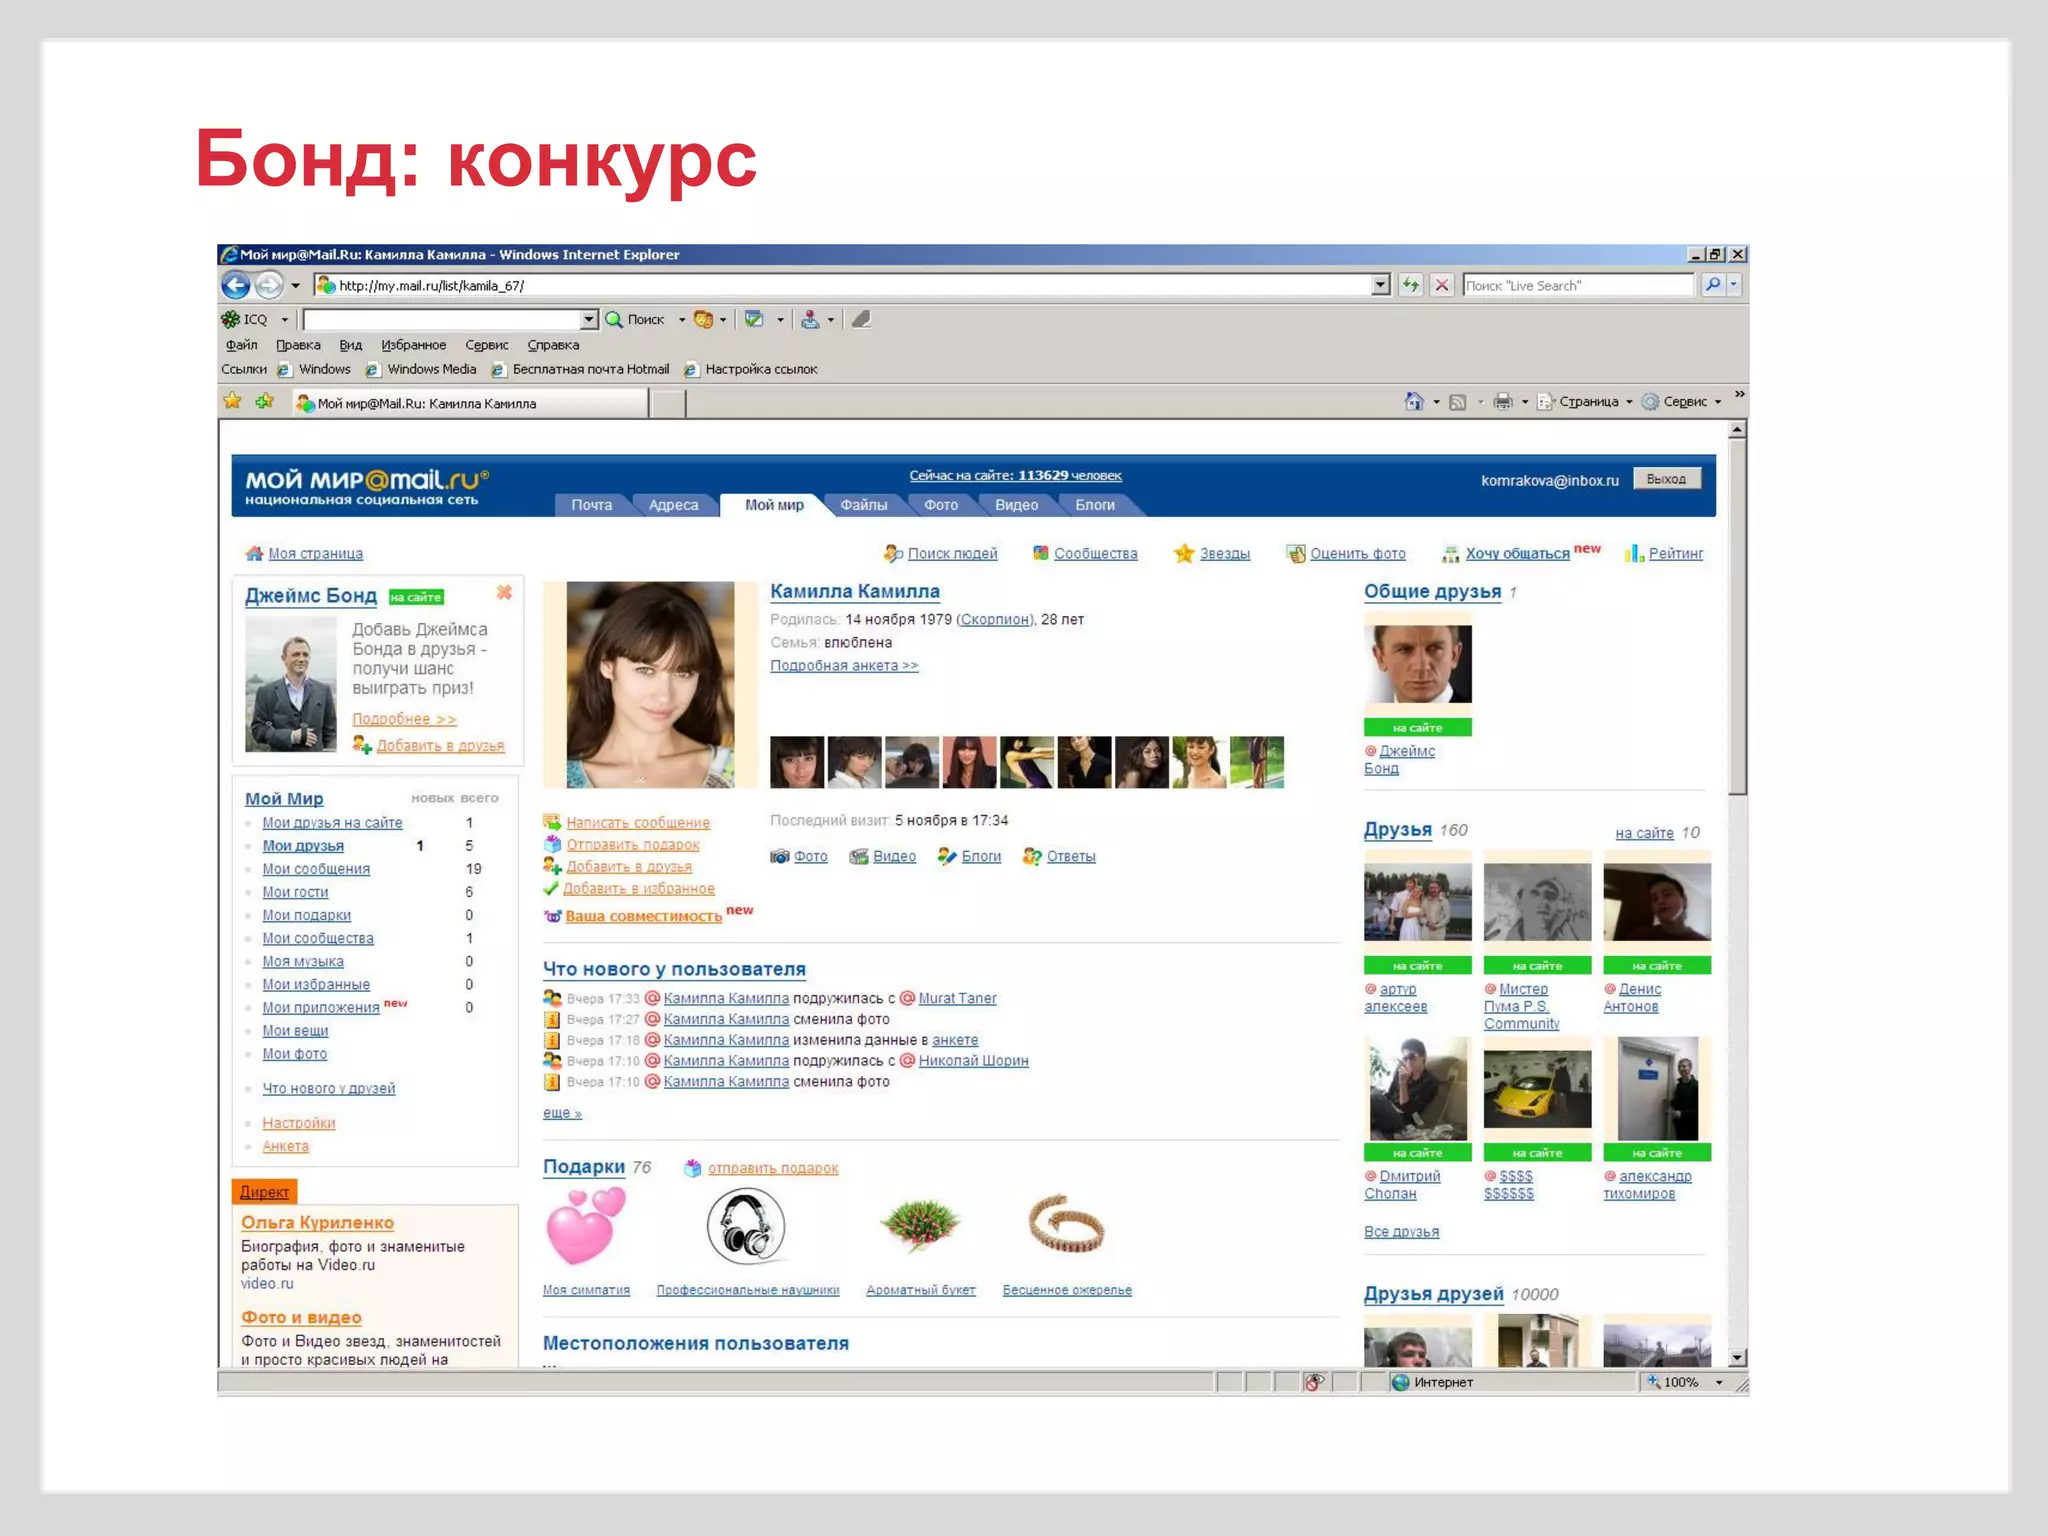Open Подробная анкета link
The image size is (2048, 1536).
coord(844,666)
